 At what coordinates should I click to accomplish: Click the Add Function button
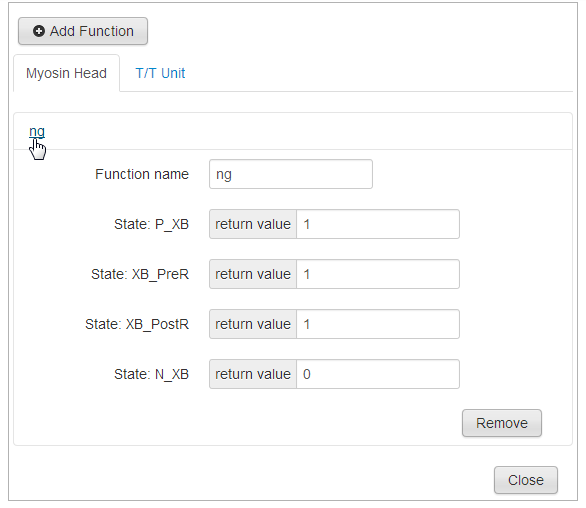click(83, 31)
